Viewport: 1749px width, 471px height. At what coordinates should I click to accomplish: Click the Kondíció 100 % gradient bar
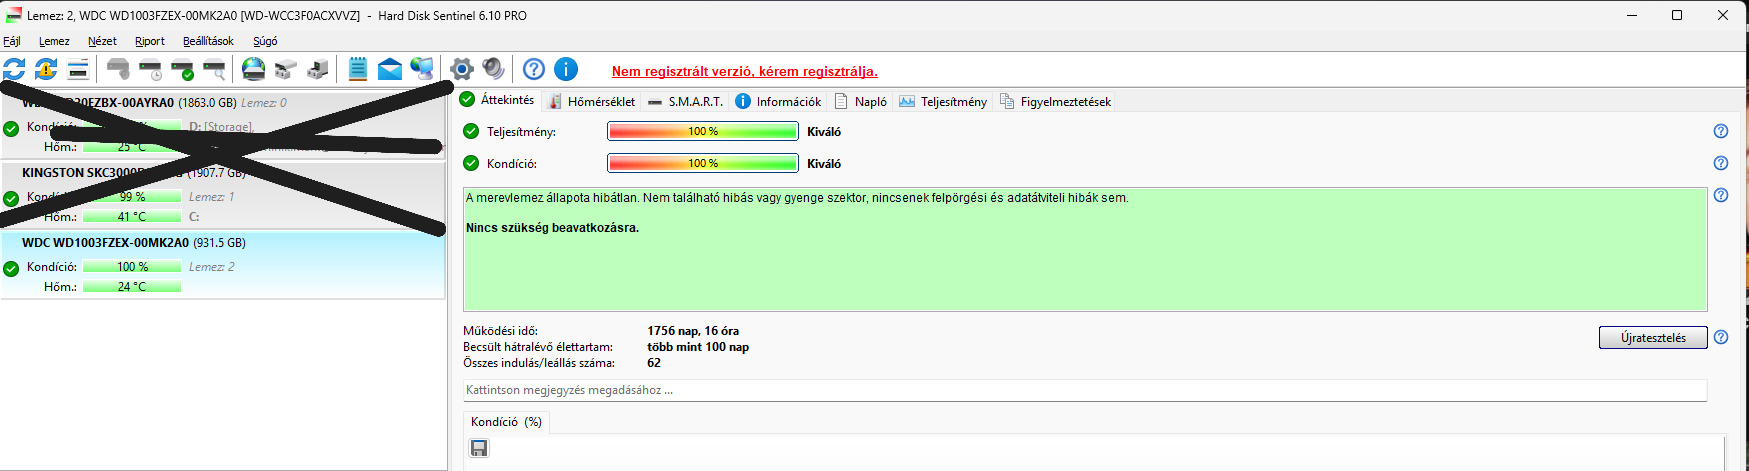coord(703,163)
